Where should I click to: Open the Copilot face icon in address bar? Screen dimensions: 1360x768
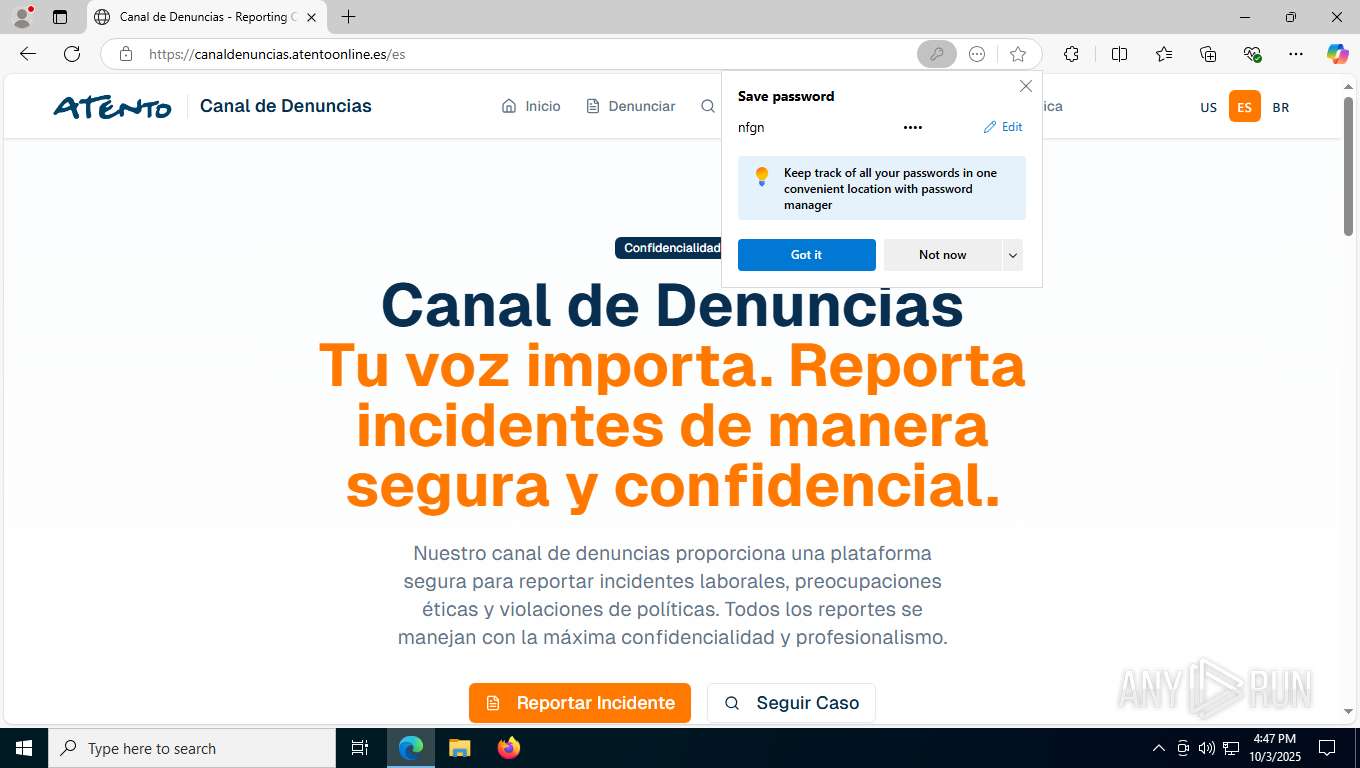[x=977, y=54]
